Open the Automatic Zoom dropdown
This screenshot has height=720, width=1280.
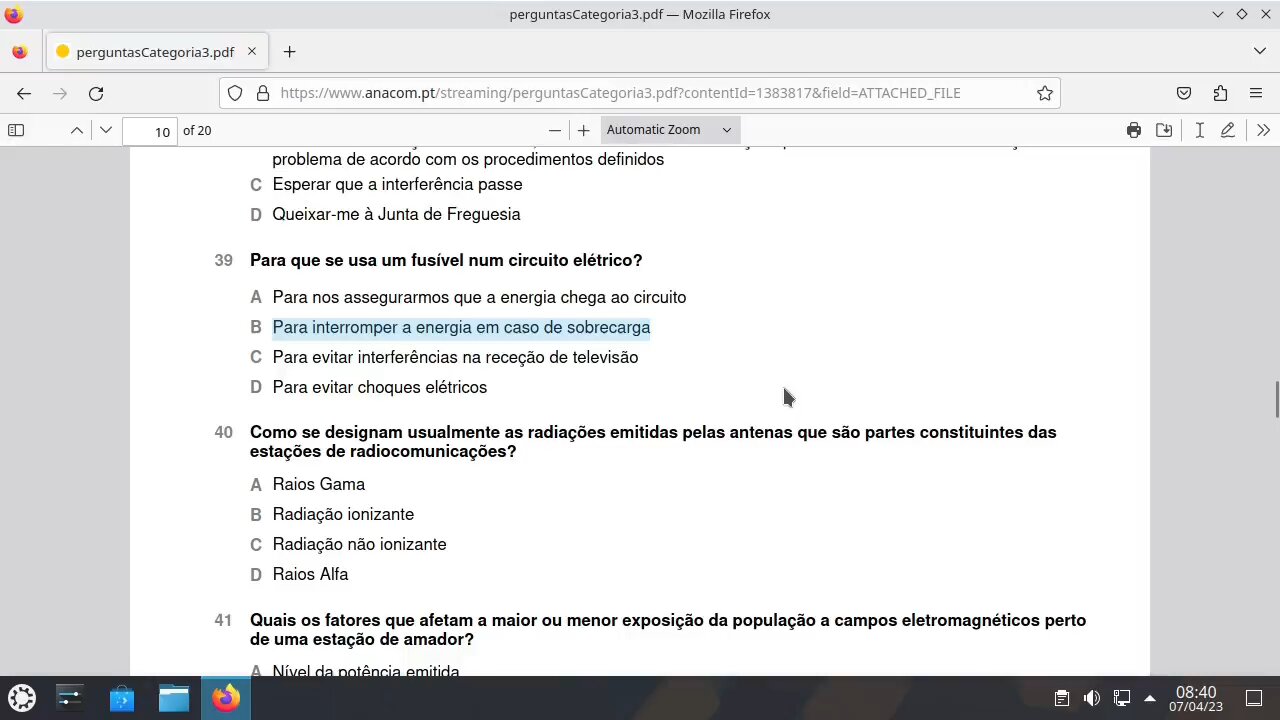point(669,130)
